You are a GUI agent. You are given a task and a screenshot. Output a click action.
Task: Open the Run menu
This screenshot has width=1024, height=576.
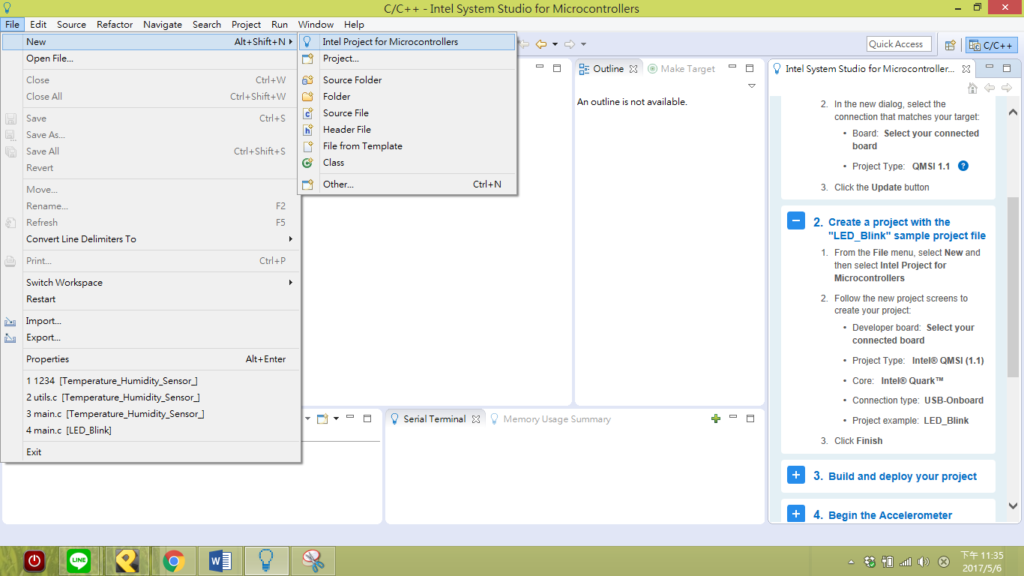(x=280, y=24)
